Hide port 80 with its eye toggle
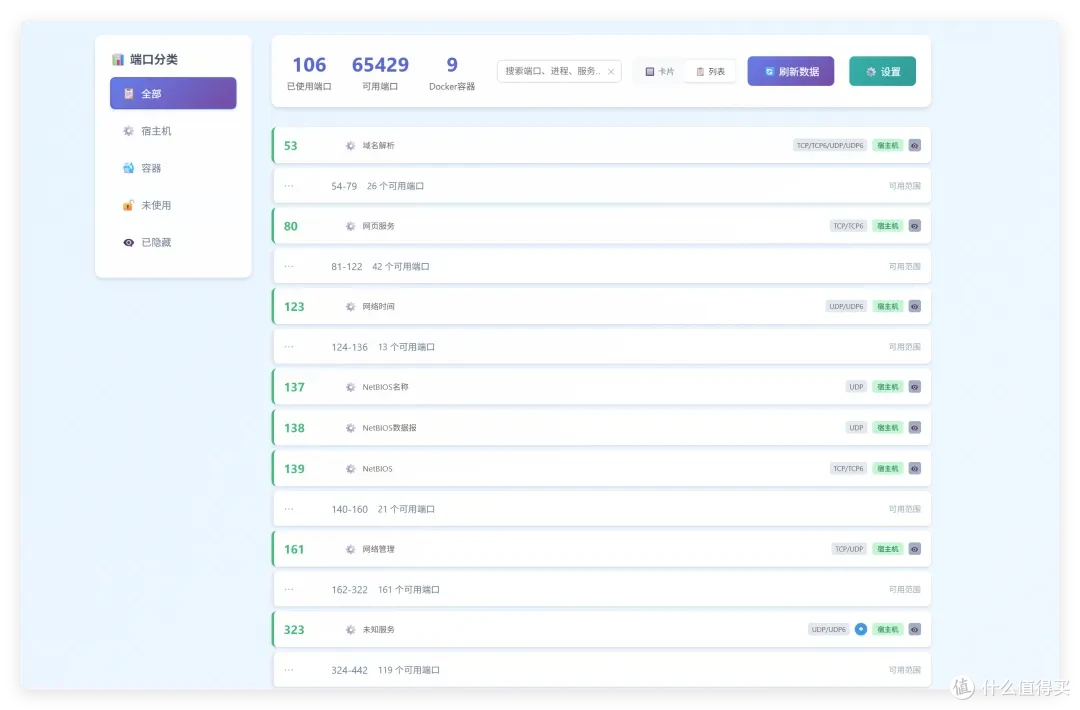Screen dimensions: 1080x710 915,226
